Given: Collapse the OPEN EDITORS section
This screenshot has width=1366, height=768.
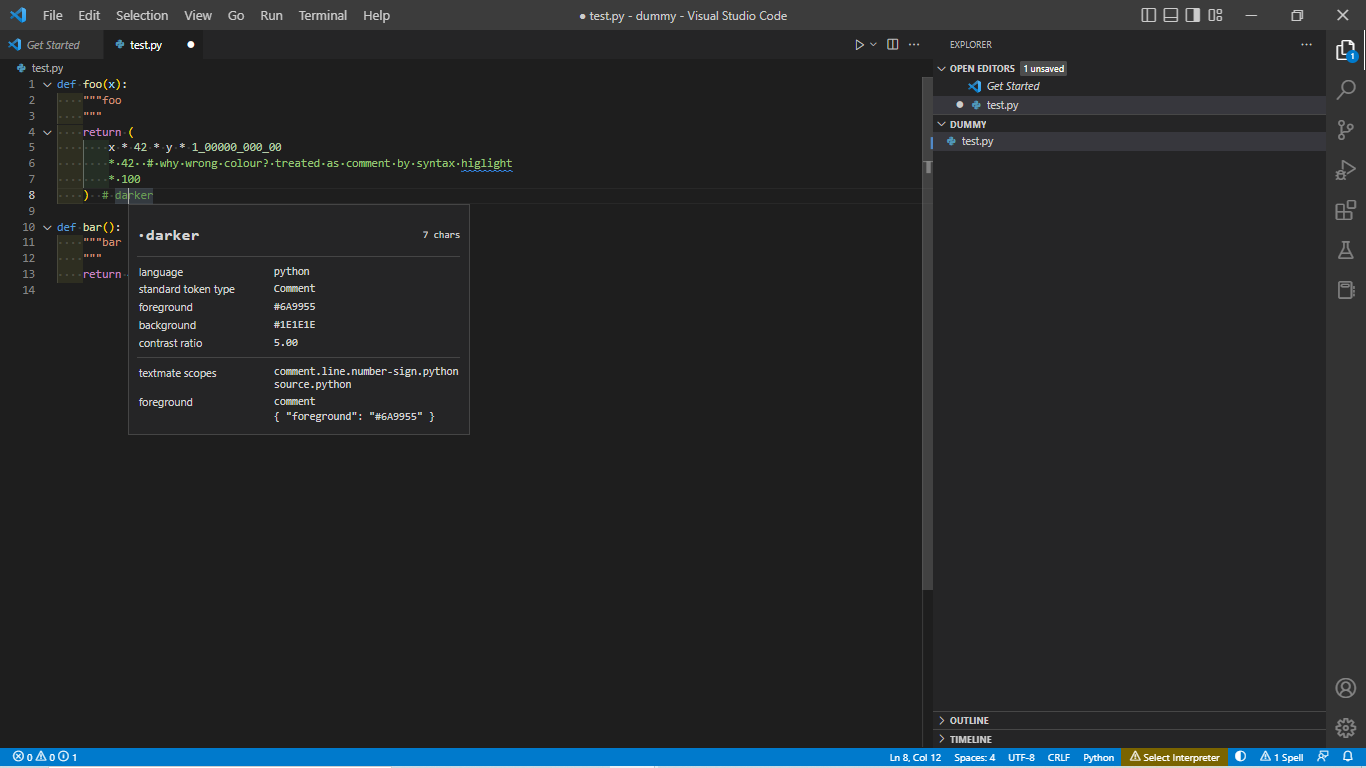Looking at the screenshot, I should [940, 68].
